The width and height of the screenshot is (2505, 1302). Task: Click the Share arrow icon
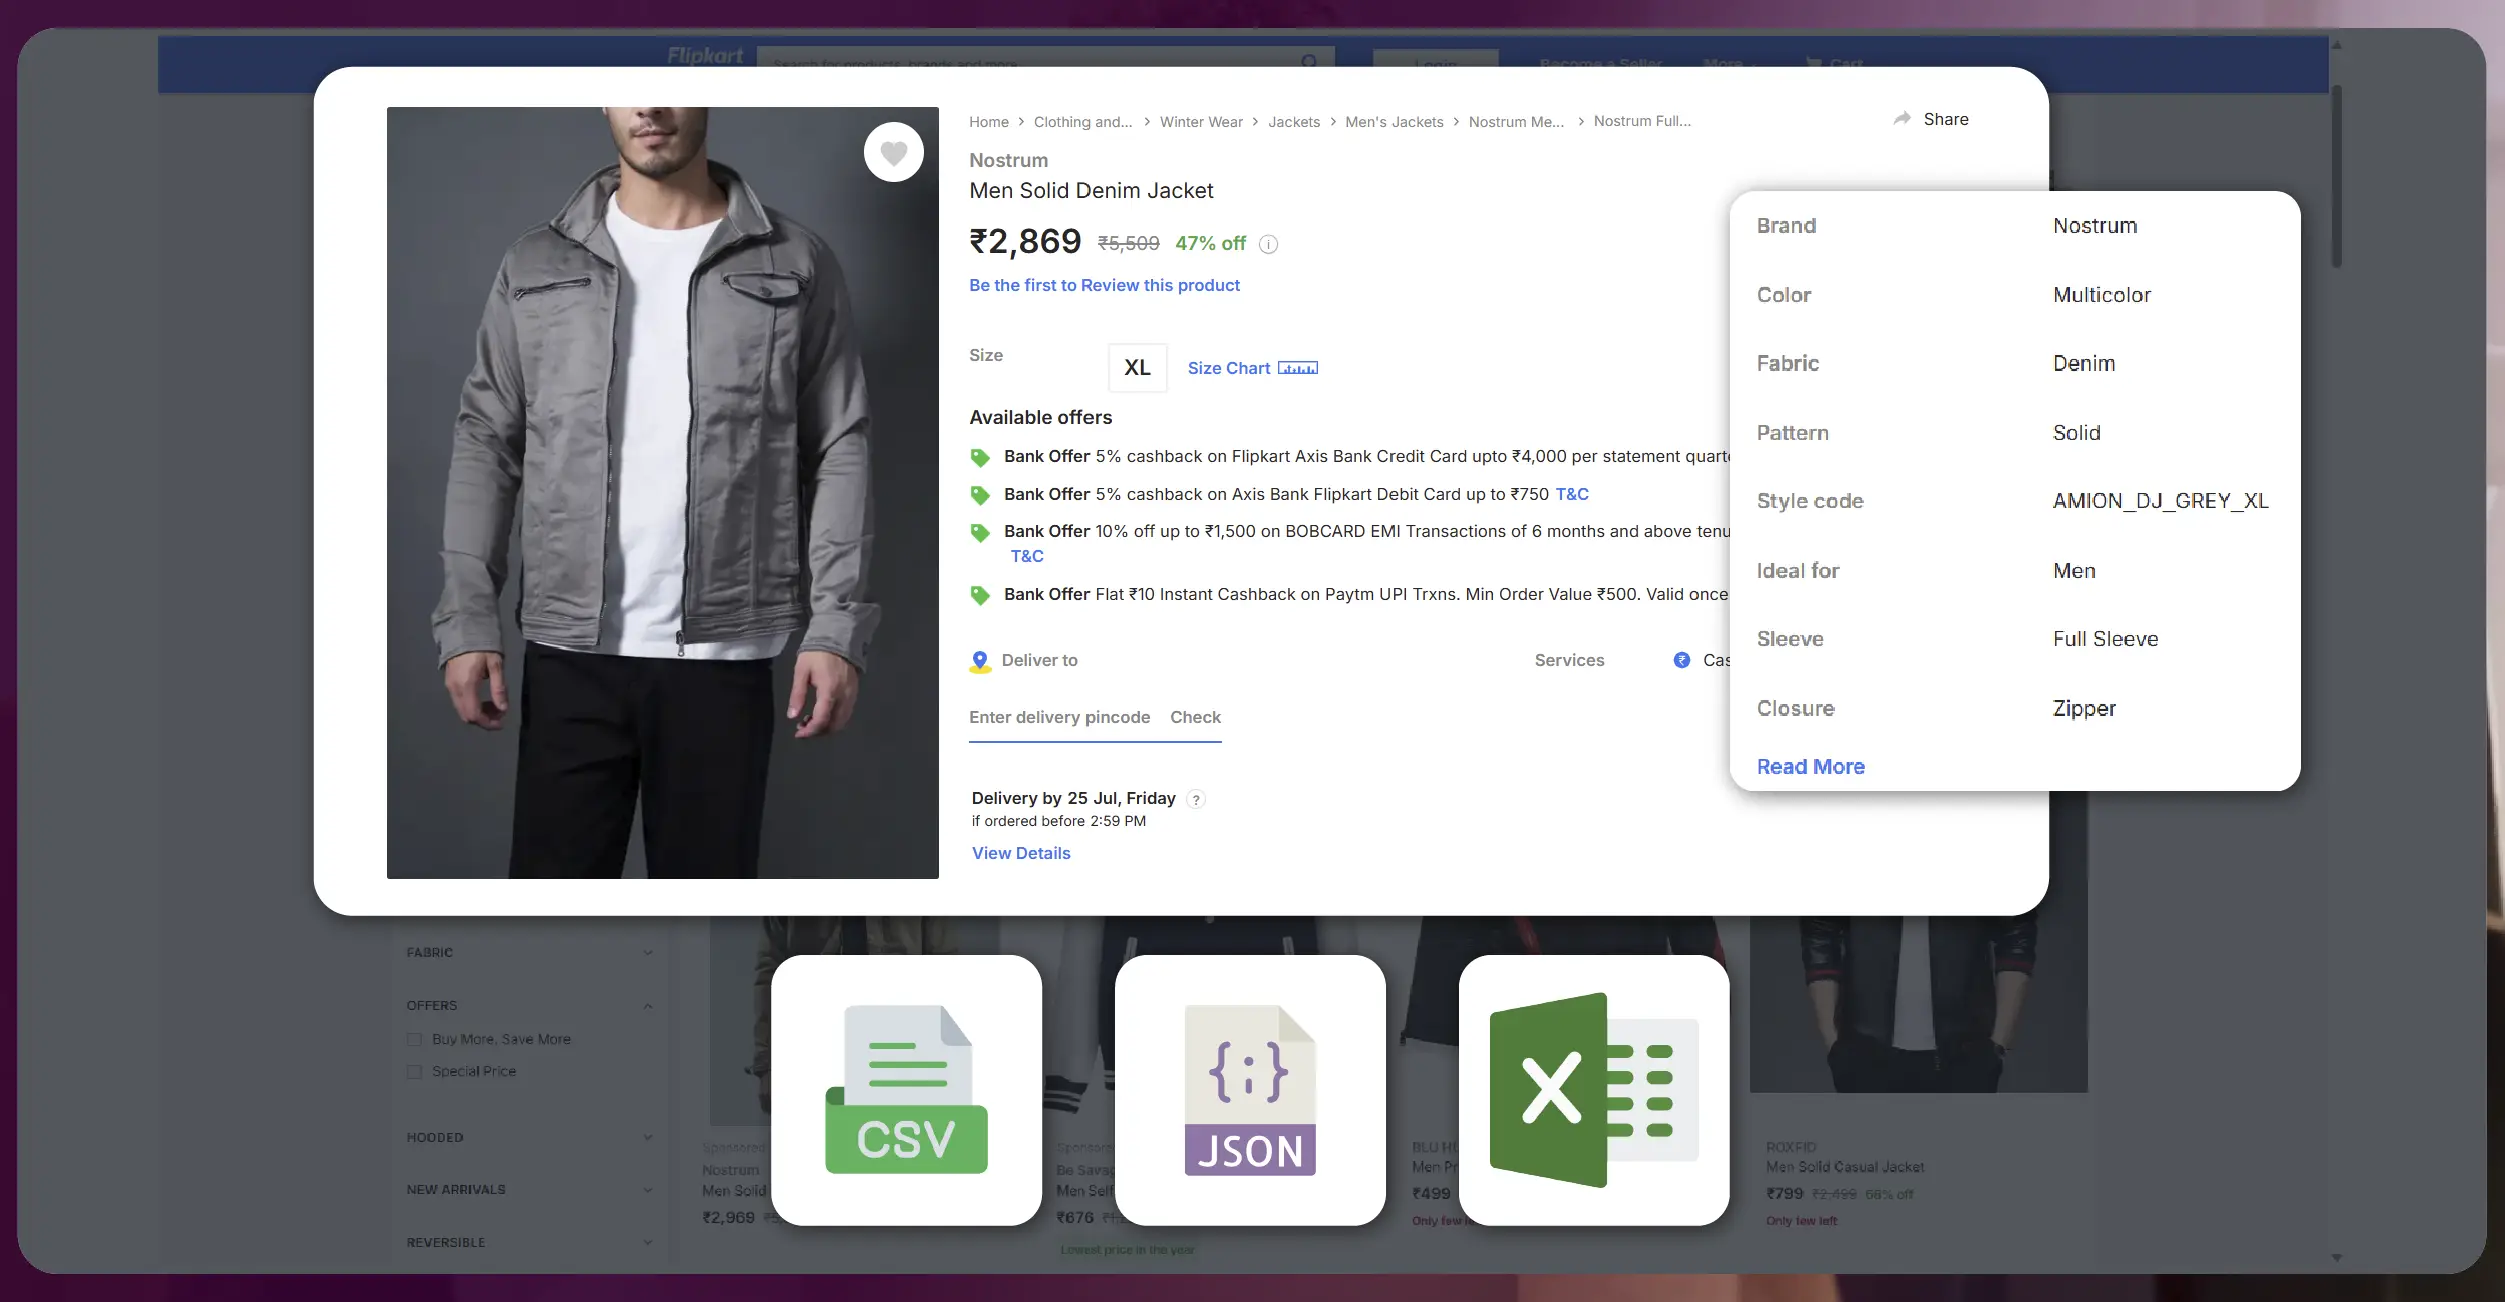[x=1902, y=119]
